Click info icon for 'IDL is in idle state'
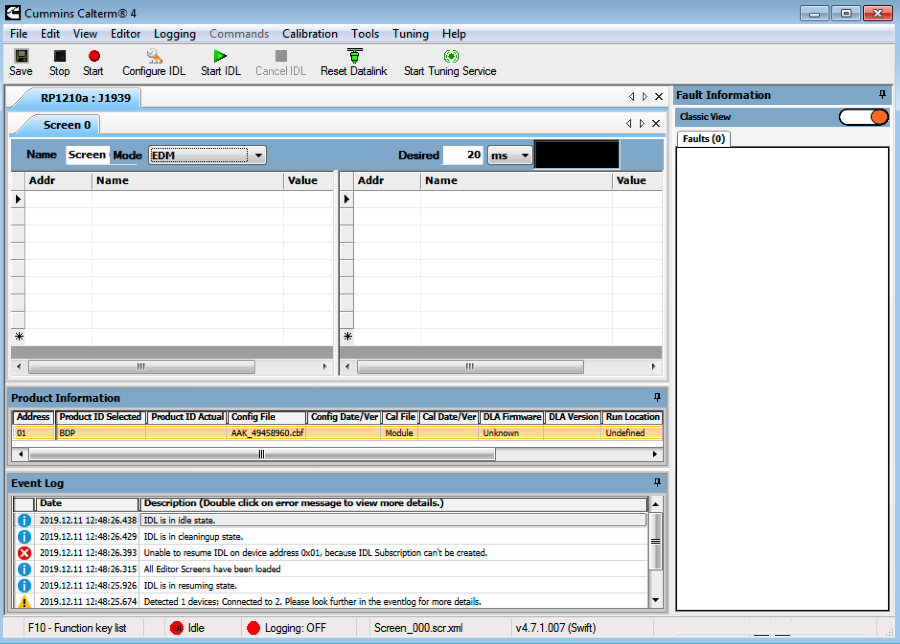This screenshot has width=900, height=644. pyautogui.click(x=24, y=520)
